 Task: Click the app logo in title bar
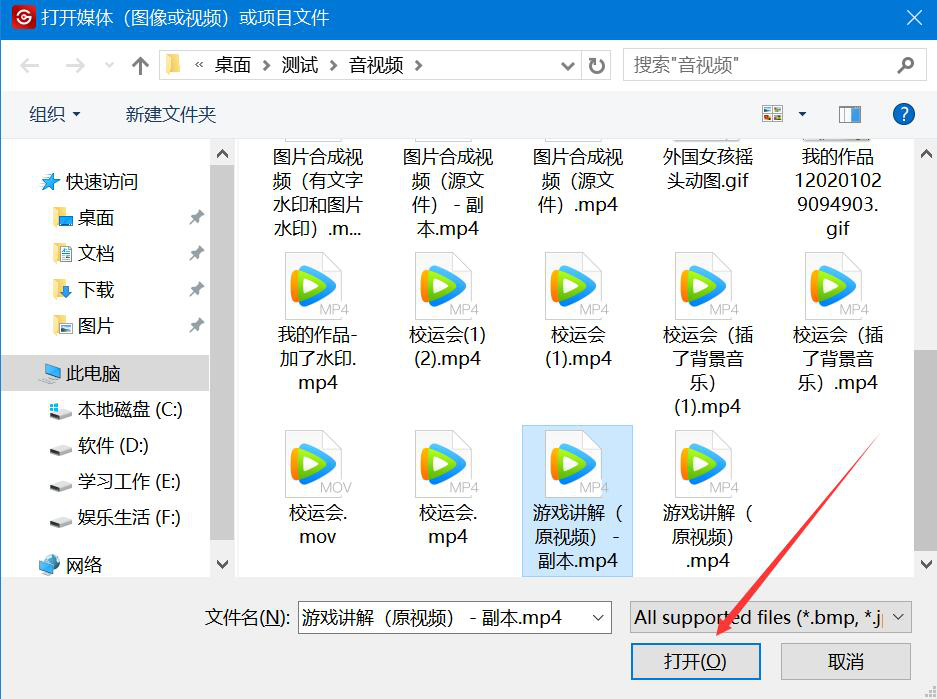pyautogui.click(x=24, y=17)
